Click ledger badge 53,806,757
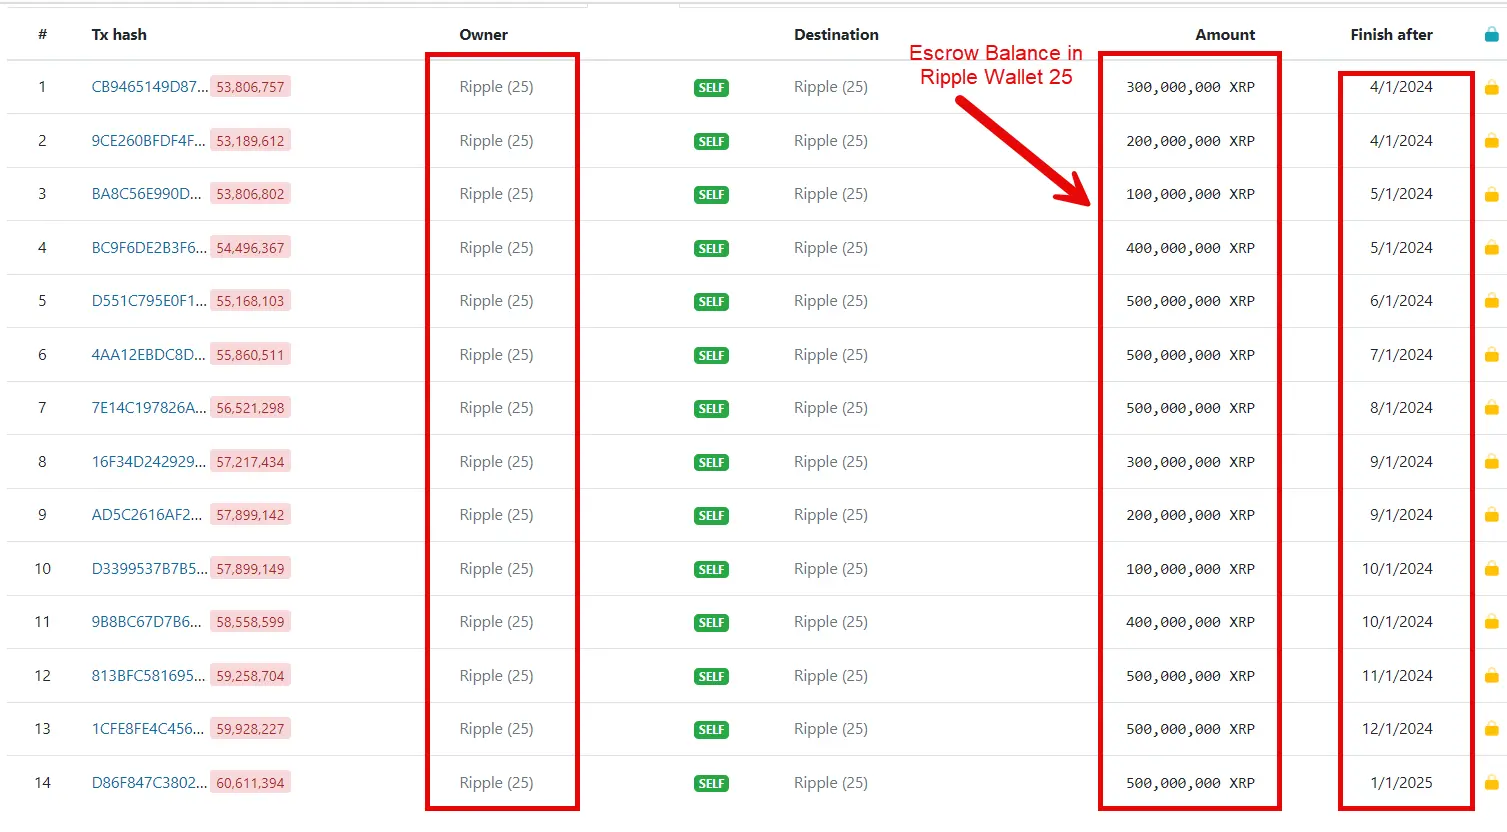The width and height of the screenshot is (1507, 832). pos(250,87)
